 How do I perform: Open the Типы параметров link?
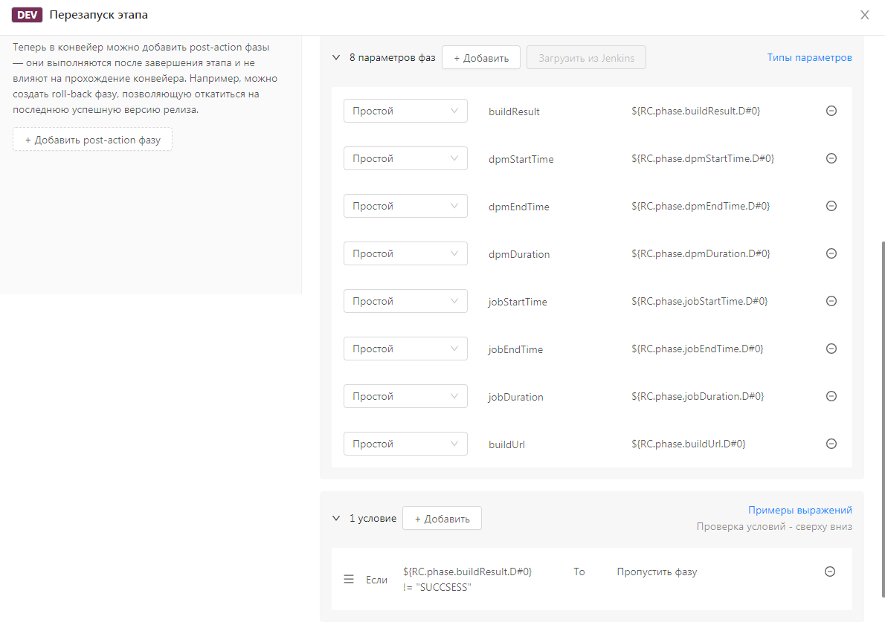[809, 58]
